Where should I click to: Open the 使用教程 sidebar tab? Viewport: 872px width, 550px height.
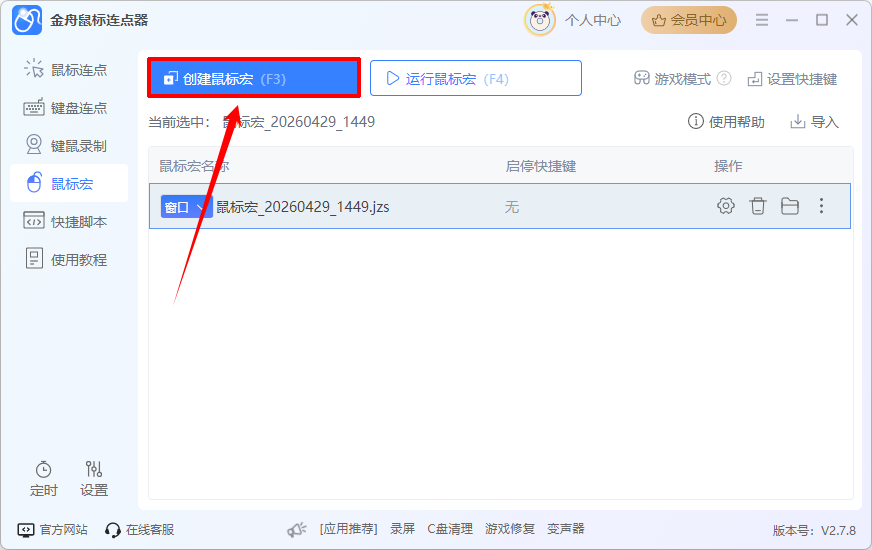tap(69, 259)
